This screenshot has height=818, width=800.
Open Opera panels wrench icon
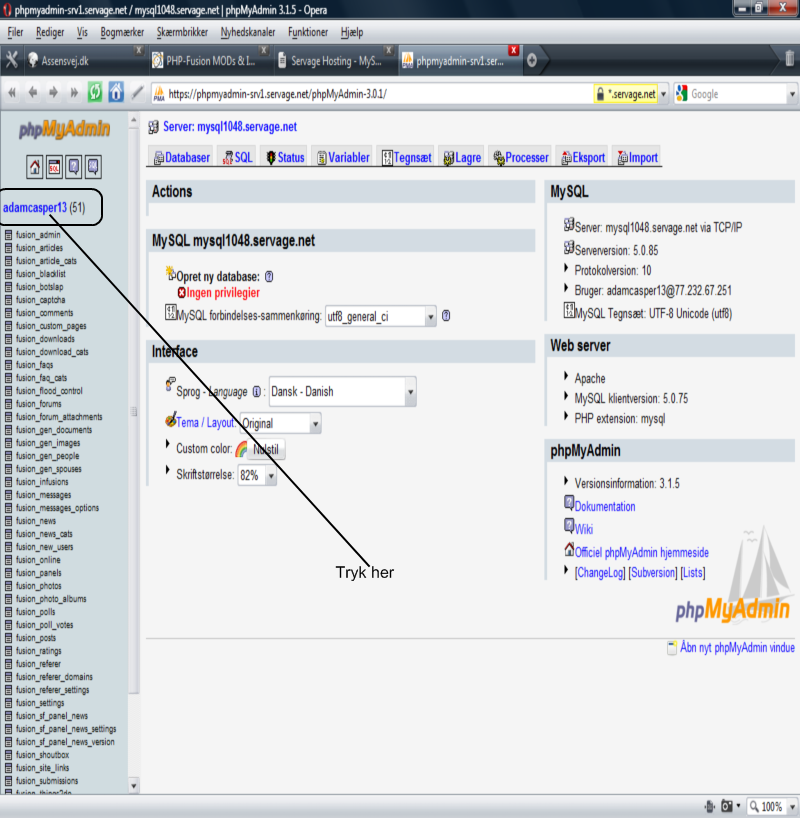click(11, 60)
